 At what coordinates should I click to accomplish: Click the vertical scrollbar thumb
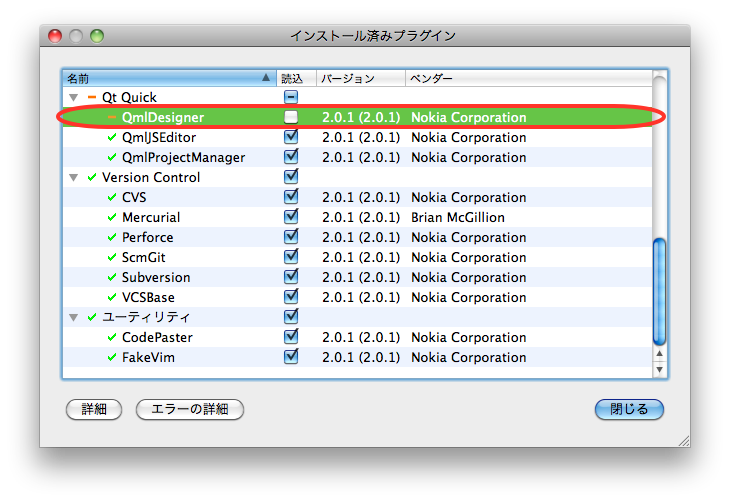tap(659, 290)
